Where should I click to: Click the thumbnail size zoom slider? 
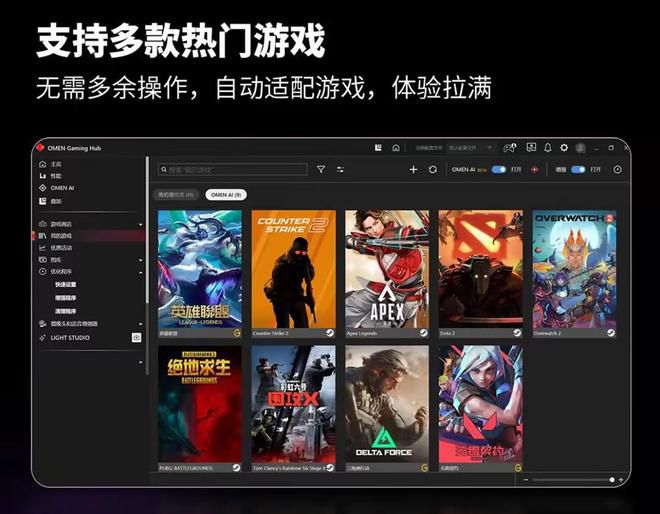point(572,480)
